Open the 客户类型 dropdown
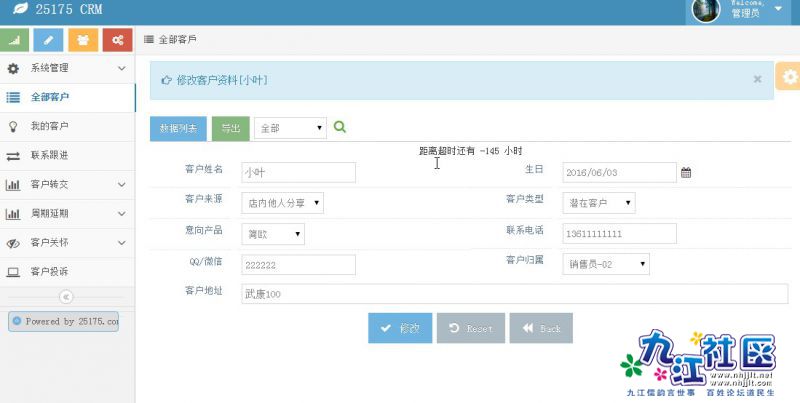The width and height of the screenshot is (800, 403). pyautogui.click(x=599, y=203)
